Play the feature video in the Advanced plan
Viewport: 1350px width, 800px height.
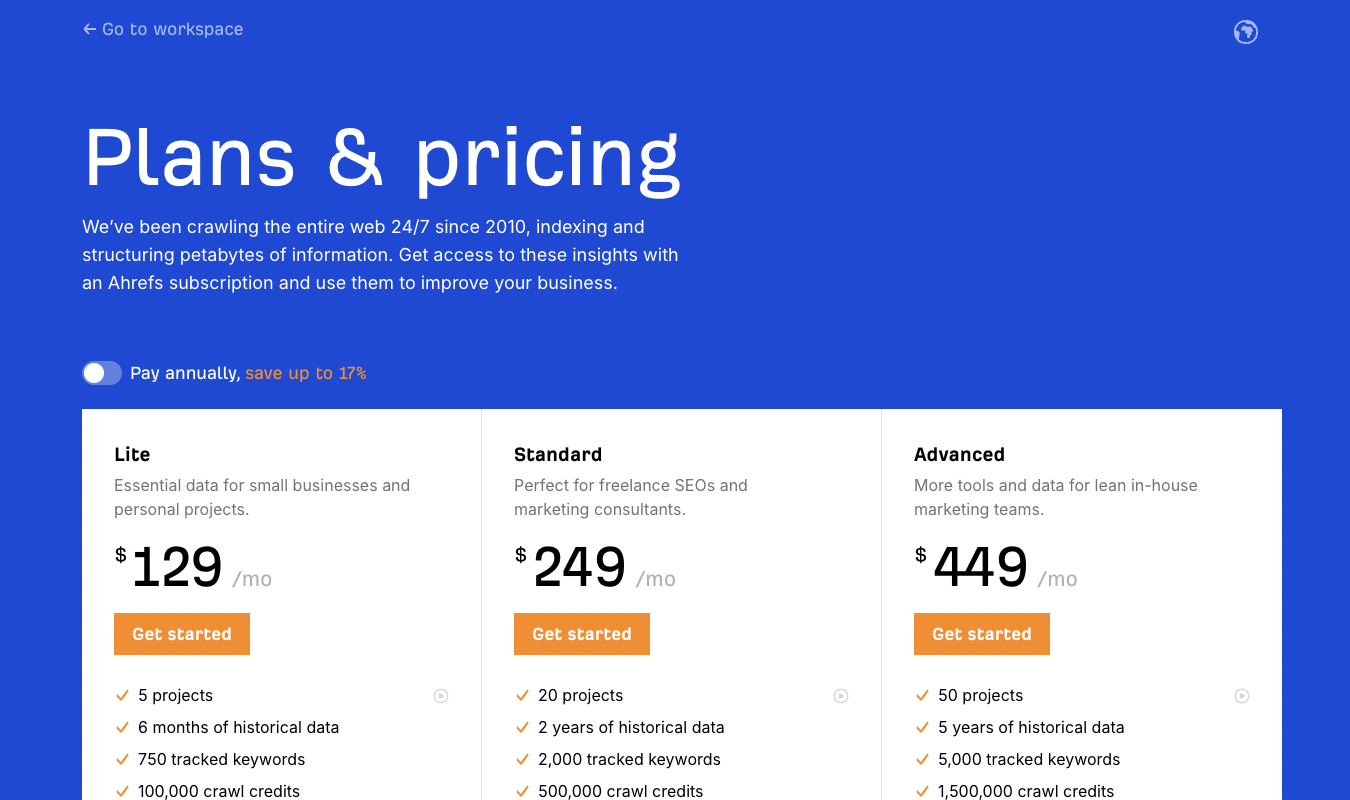click(x=1241, y=695)
